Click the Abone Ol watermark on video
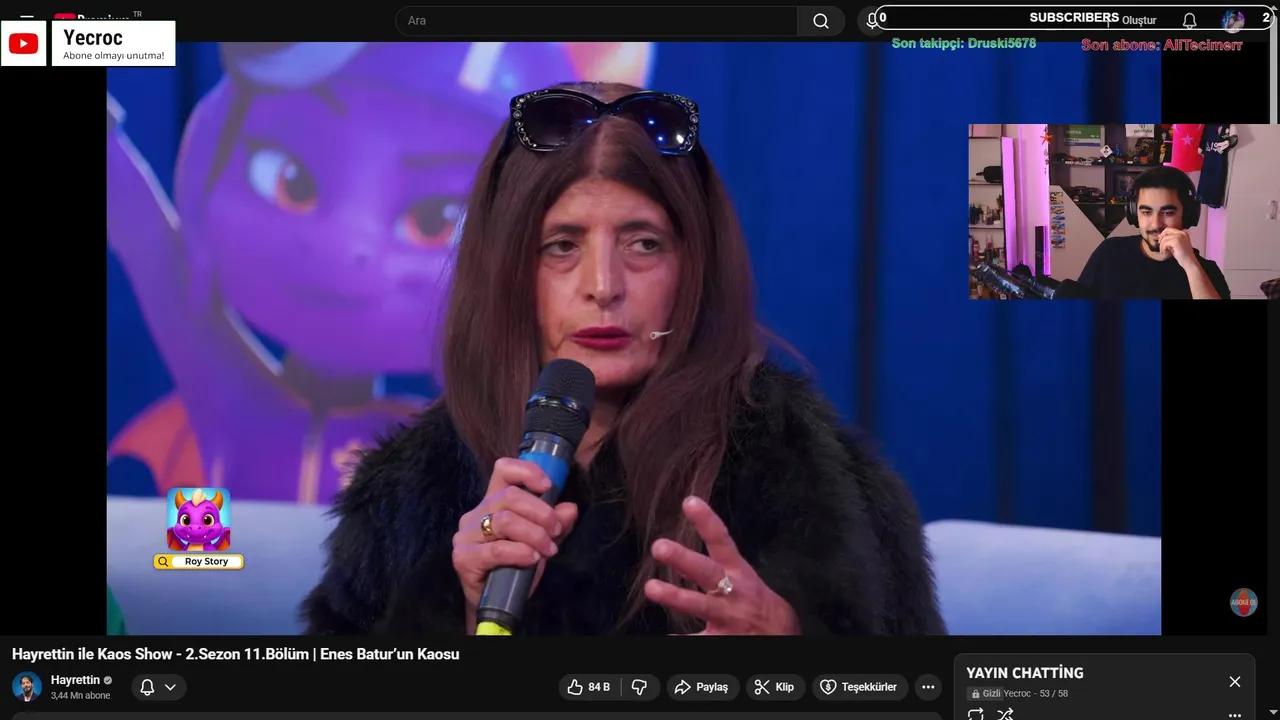The image size is (1280, 720). click(x=1243, y=602)
